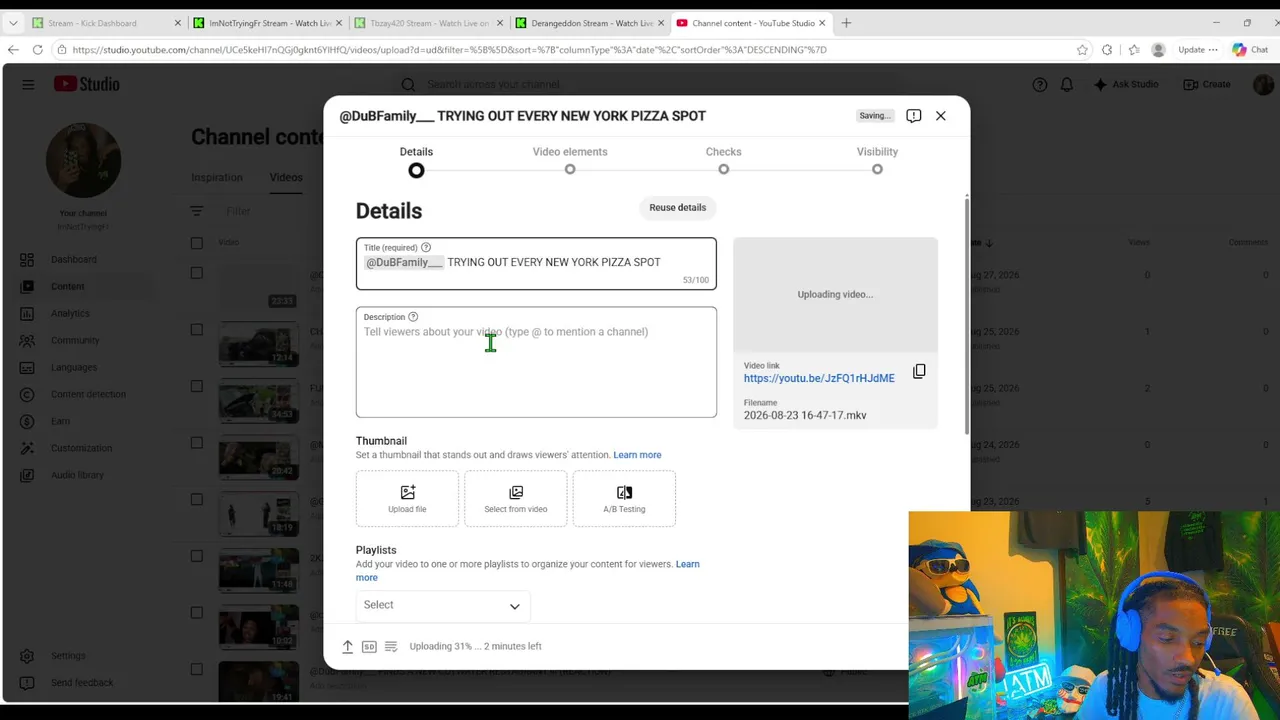Check the box for the 19:41 video

(197, 670)
